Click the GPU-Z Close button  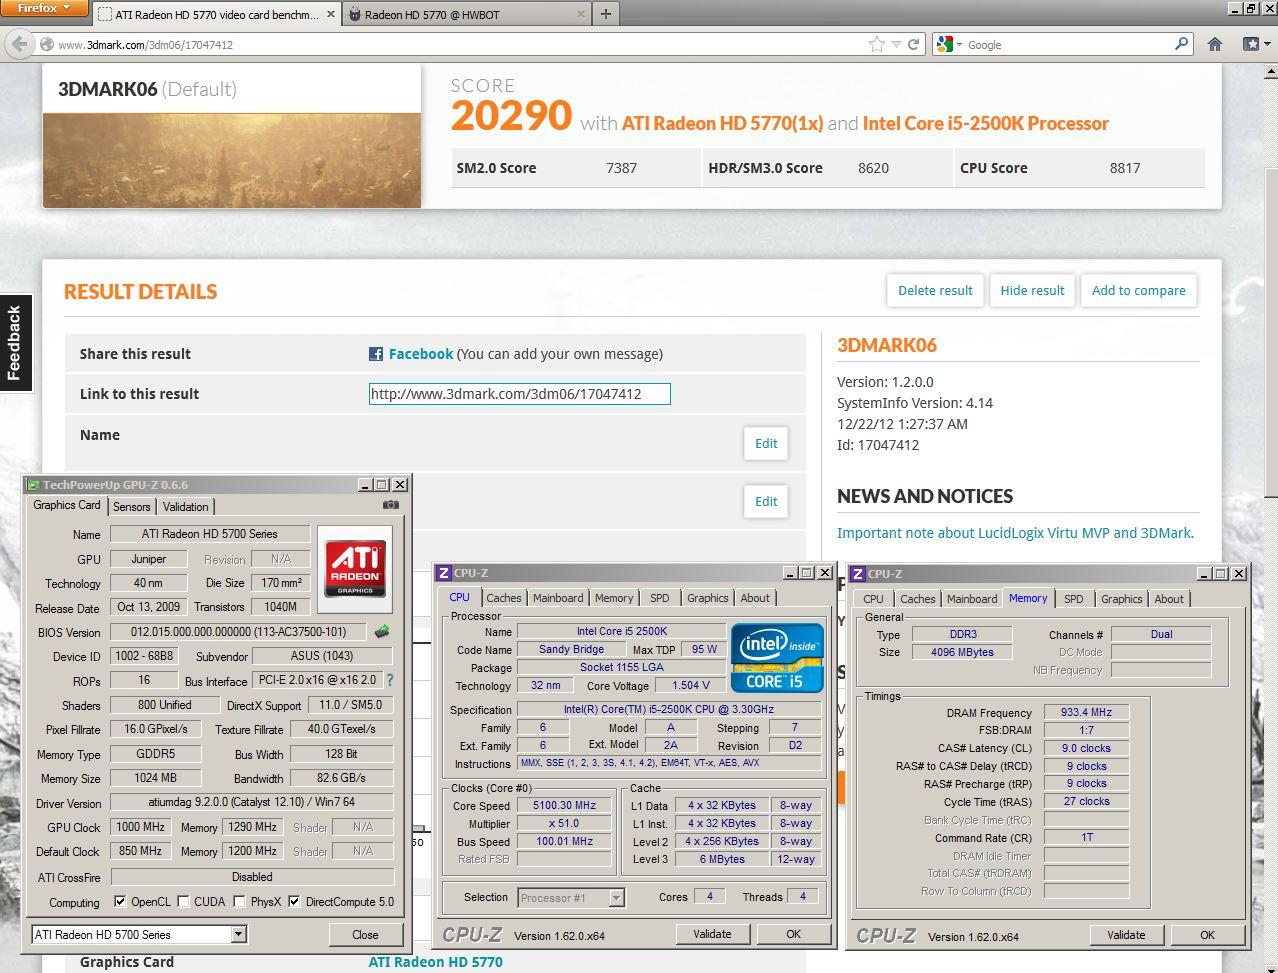point(365,935)
